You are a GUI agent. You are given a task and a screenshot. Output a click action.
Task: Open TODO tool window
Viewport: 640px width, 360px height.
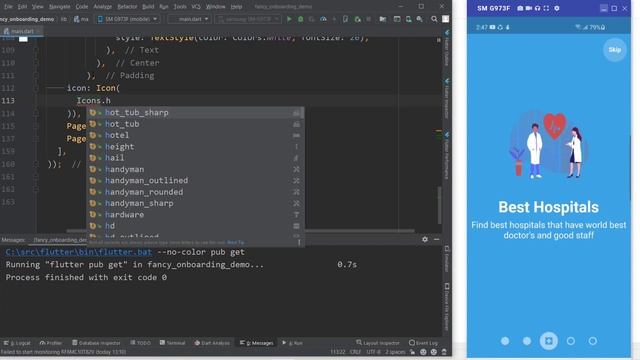click(x=141, y=343)
